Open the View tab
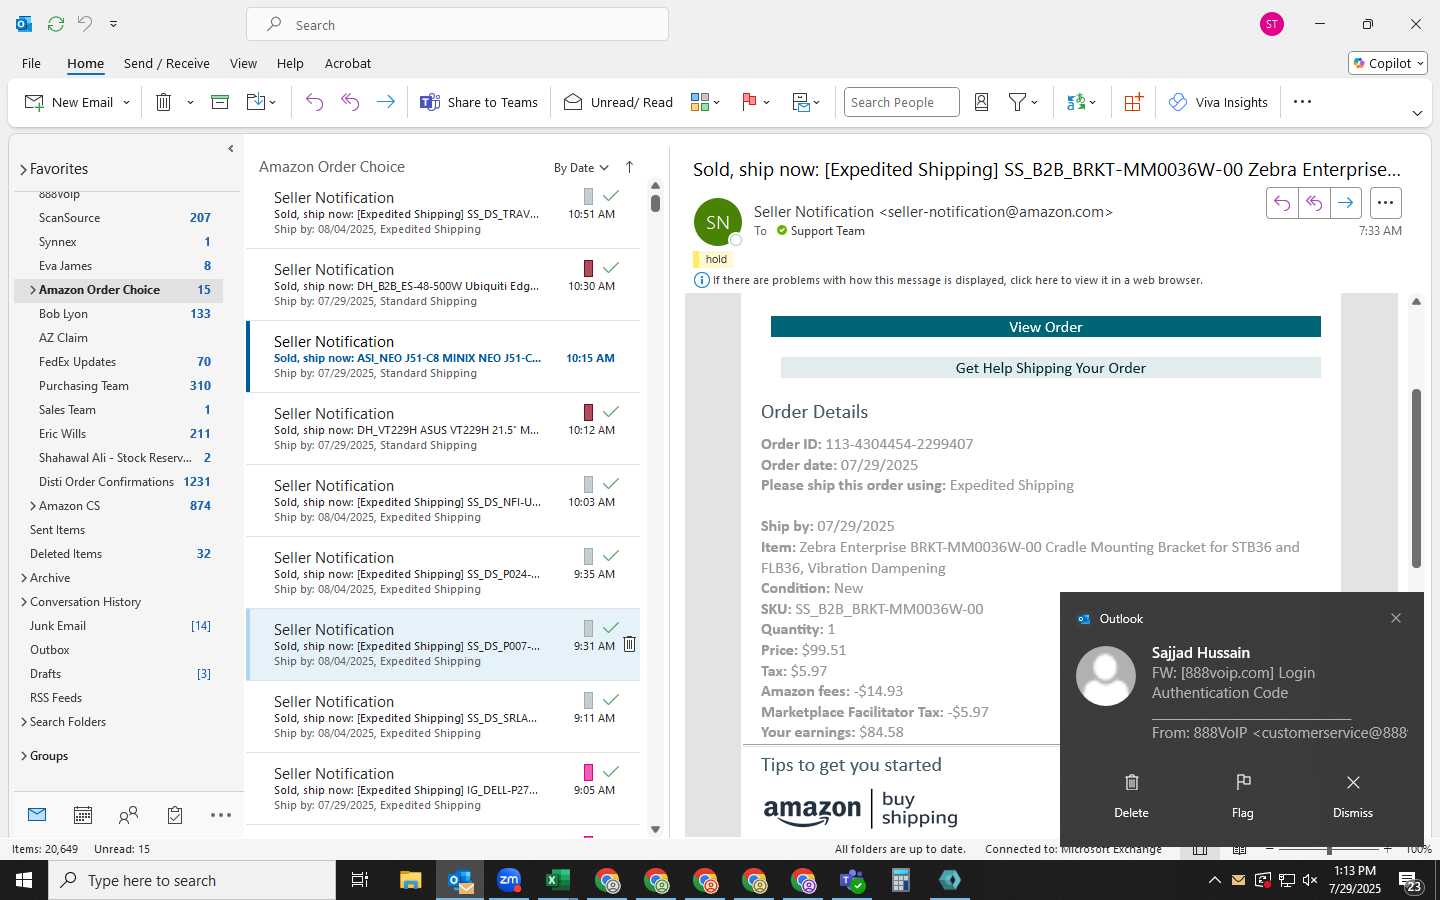The width and height of the screenshot is (1440, 900). click(243, 63)
